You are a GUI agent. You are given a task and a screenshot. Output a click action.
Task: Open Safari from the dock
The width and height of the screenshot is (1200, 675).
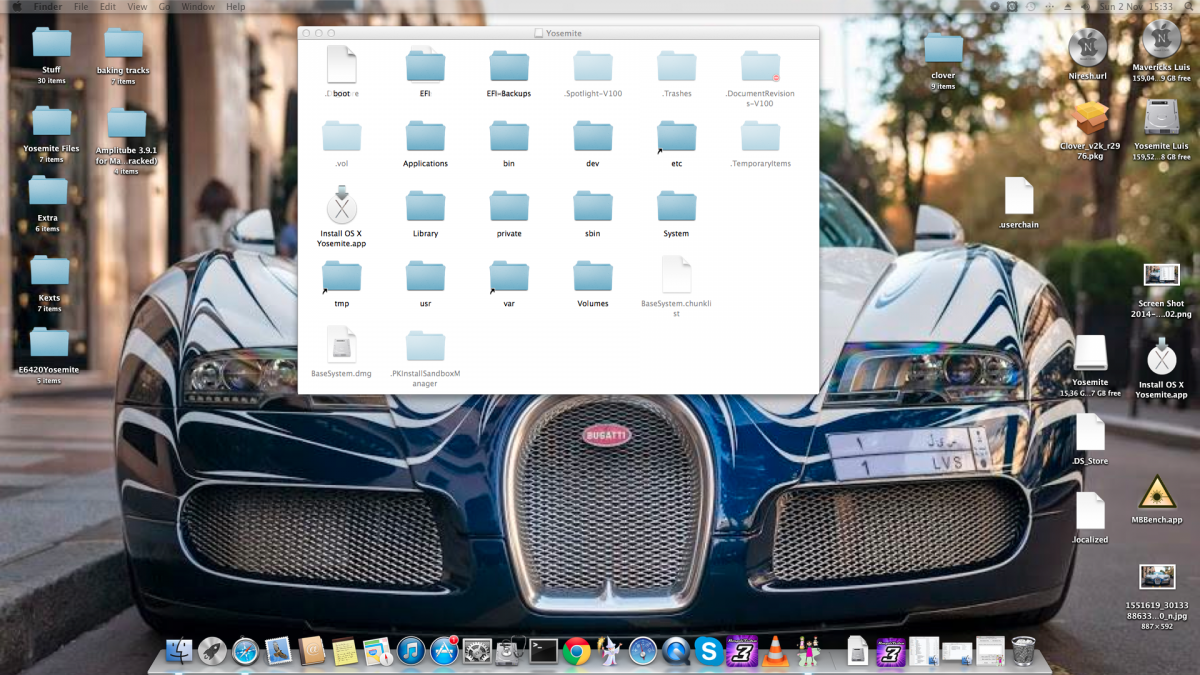click(x=246, y=652)
